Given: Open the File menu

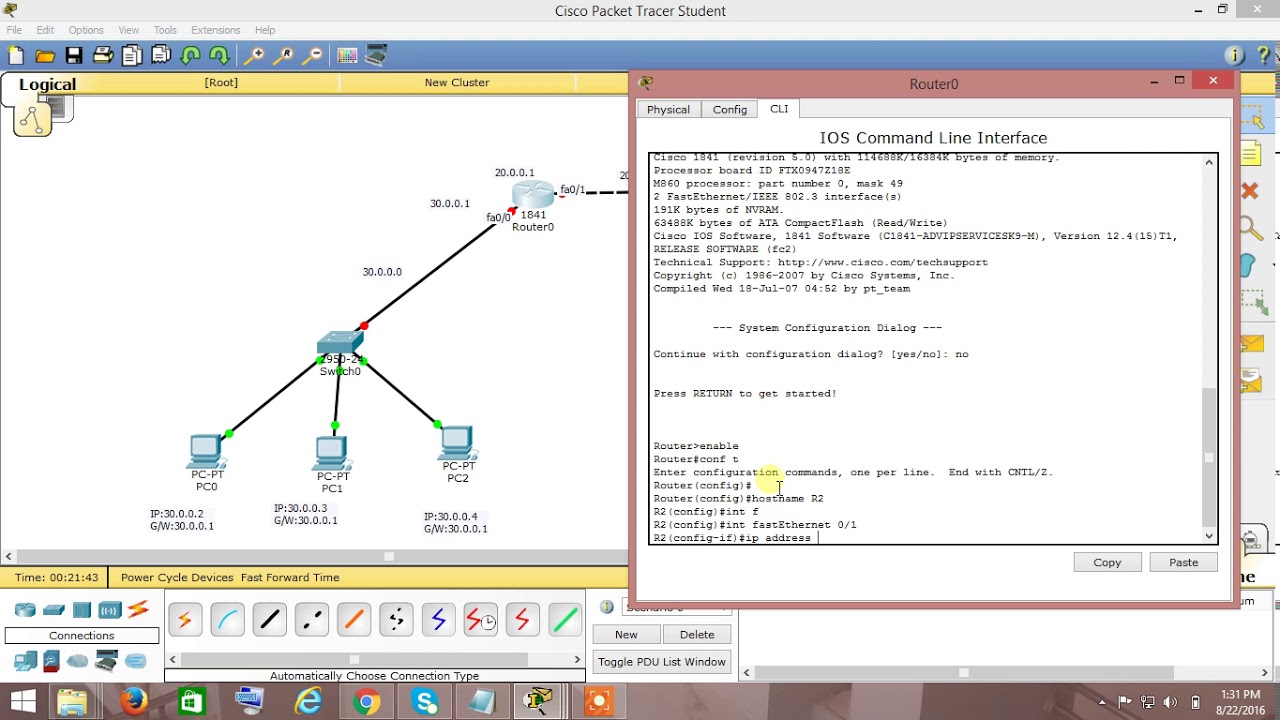Looking at the screenshot, I should point(14,30).
